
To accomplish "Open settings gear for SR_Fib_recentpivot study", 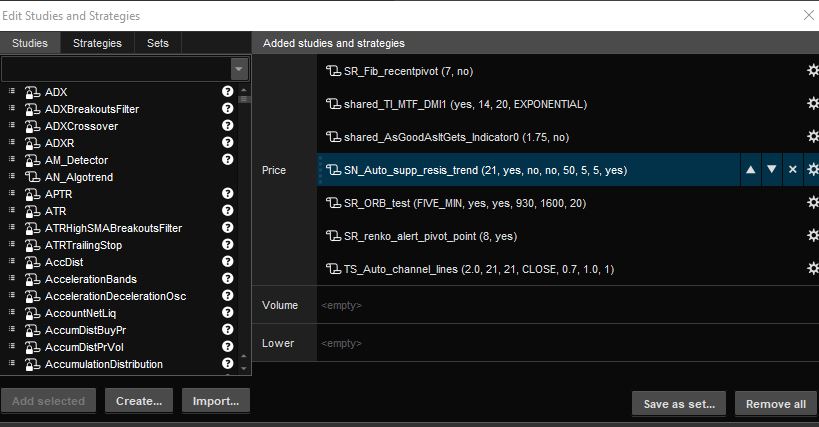I will (812, 71).
